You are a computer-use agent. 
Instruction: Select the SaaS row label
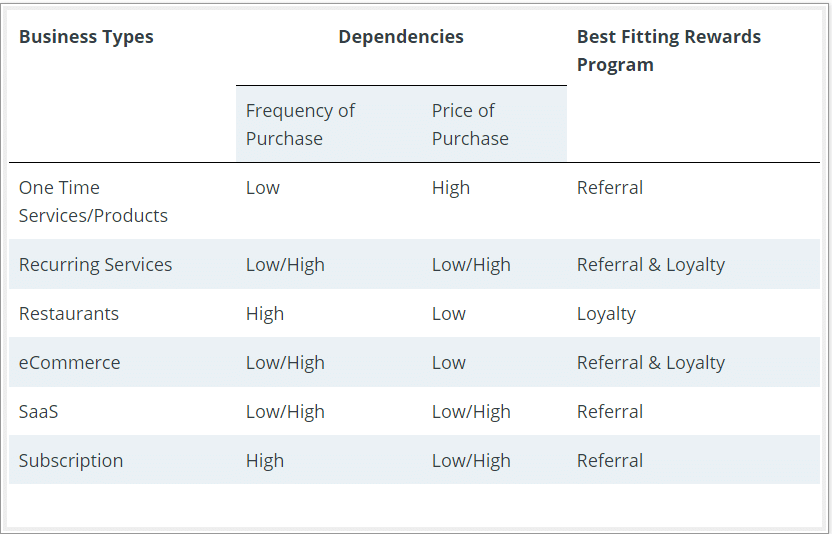click(38, 411)
